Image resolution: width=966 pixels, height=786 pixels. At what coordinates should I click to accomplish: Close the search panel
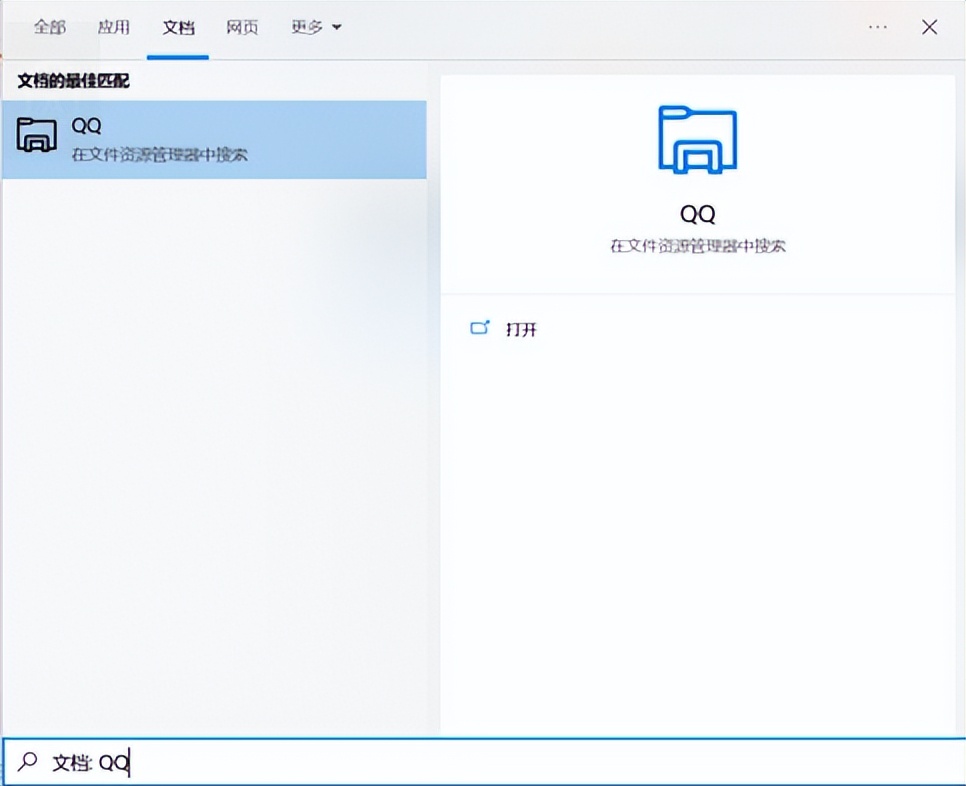click(929, 27)
